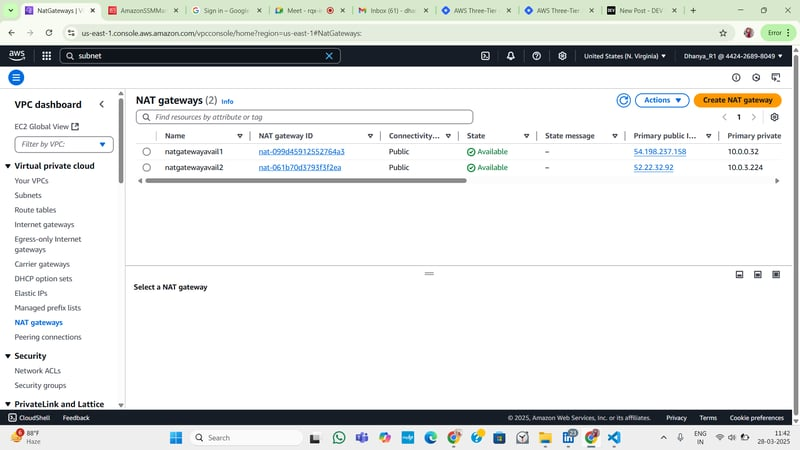Click the table horizontal scrollbar
Screen dimensions: 800x450
[x=306, y=181]
